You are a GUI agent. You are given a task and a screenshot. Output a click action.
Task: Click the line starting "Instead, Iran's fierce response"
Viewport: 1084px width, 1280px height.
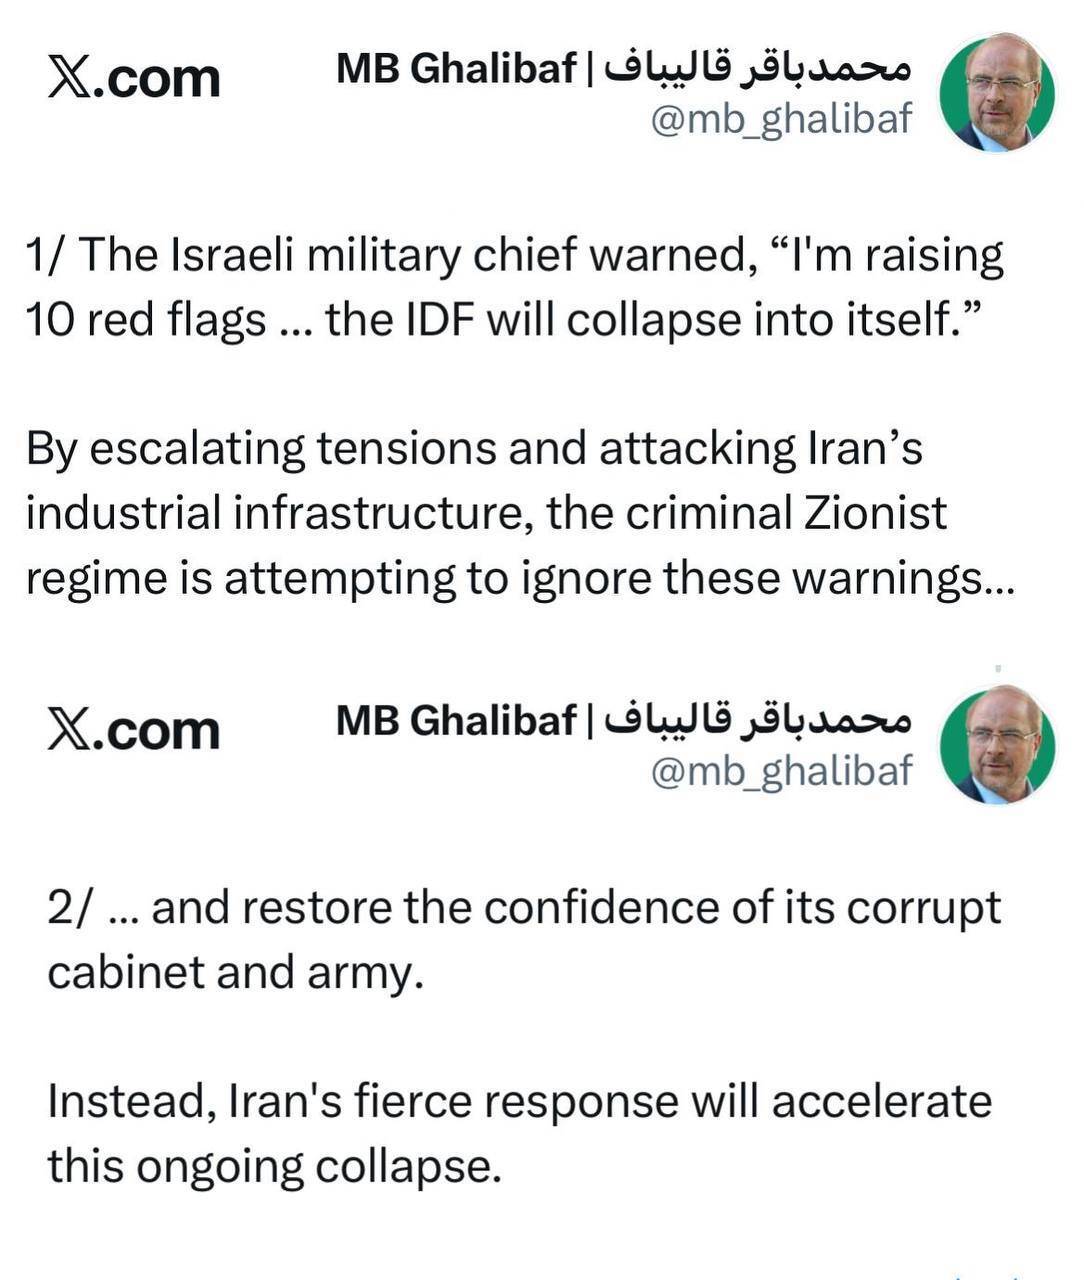(x=520, y=1102)
